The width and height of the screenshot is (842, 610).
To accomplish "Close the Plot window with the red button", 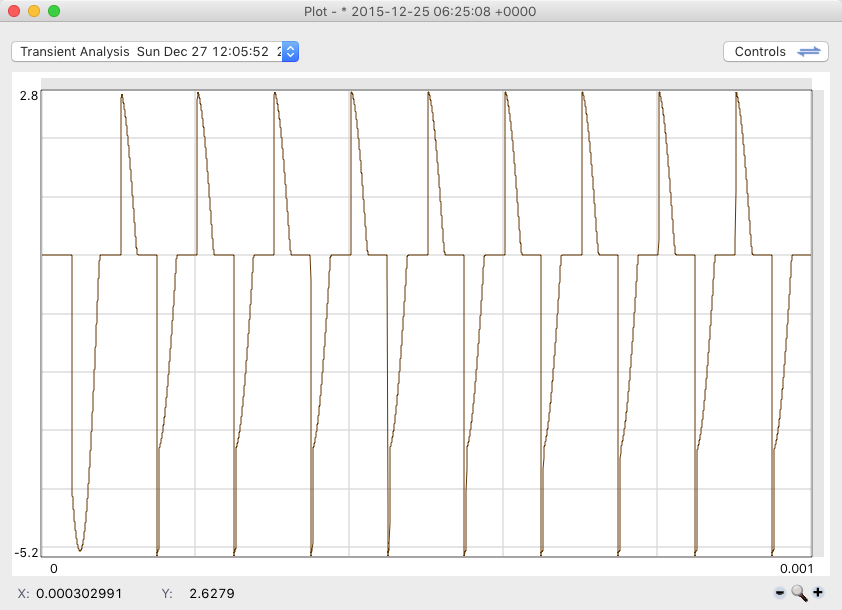I will coord(14,11).
